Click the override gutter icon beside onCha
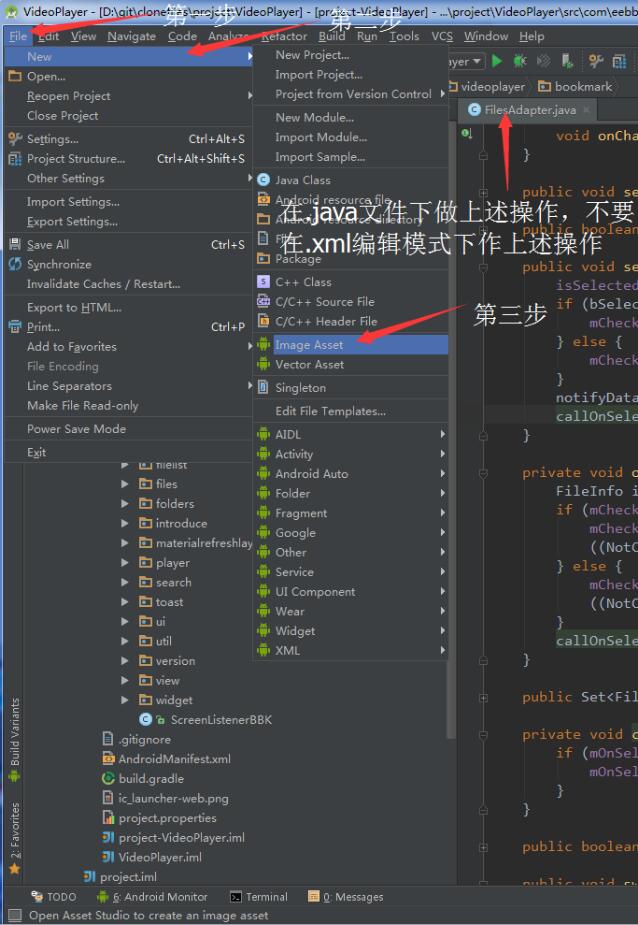Image resolution: width=638 pixels, height=925 pixels. [x=466, y=134]
